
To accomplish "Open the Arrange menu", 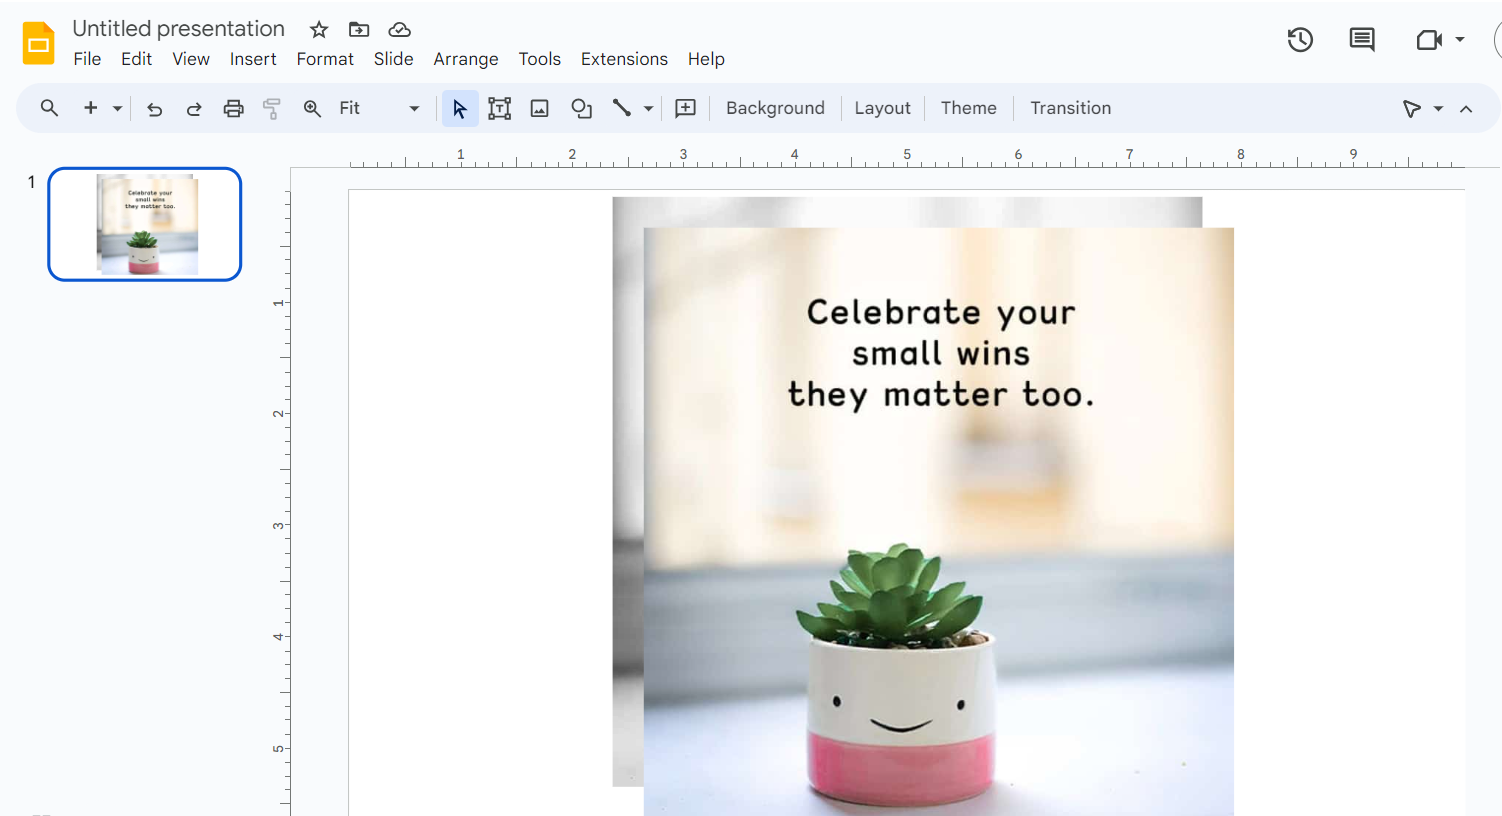I will (466, 59).
